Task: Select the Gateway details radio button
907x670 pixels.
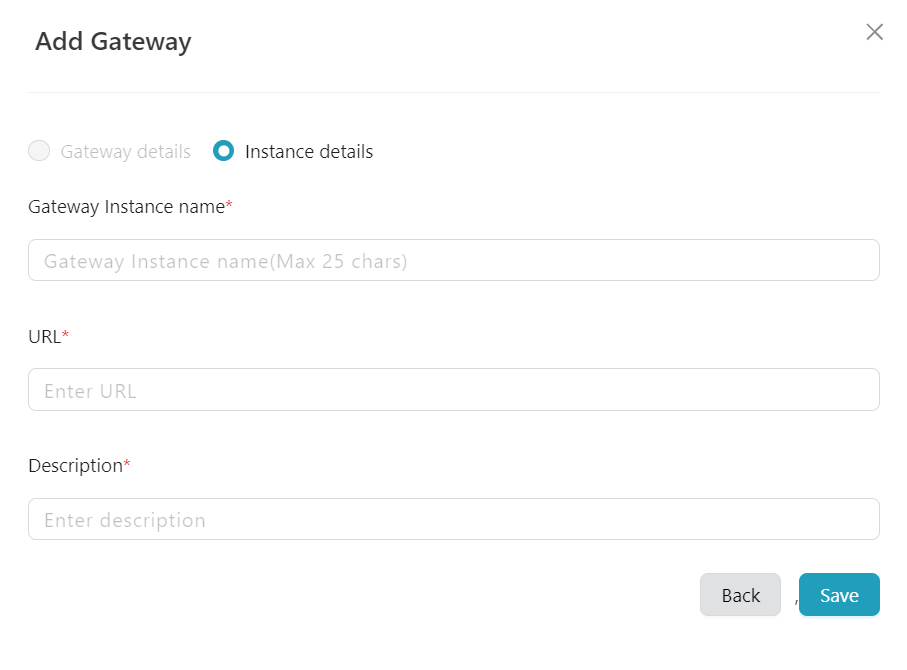Action: (39, 151)
